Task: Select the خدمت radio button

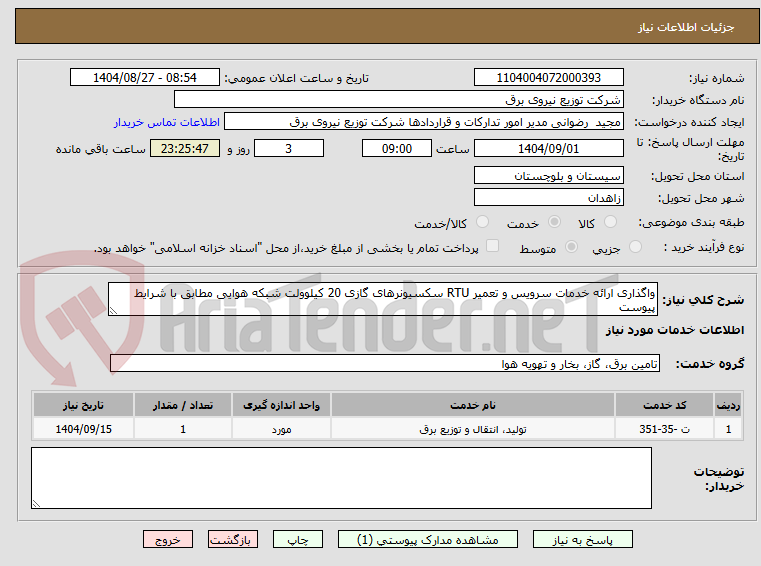Action: pos(554,222)
